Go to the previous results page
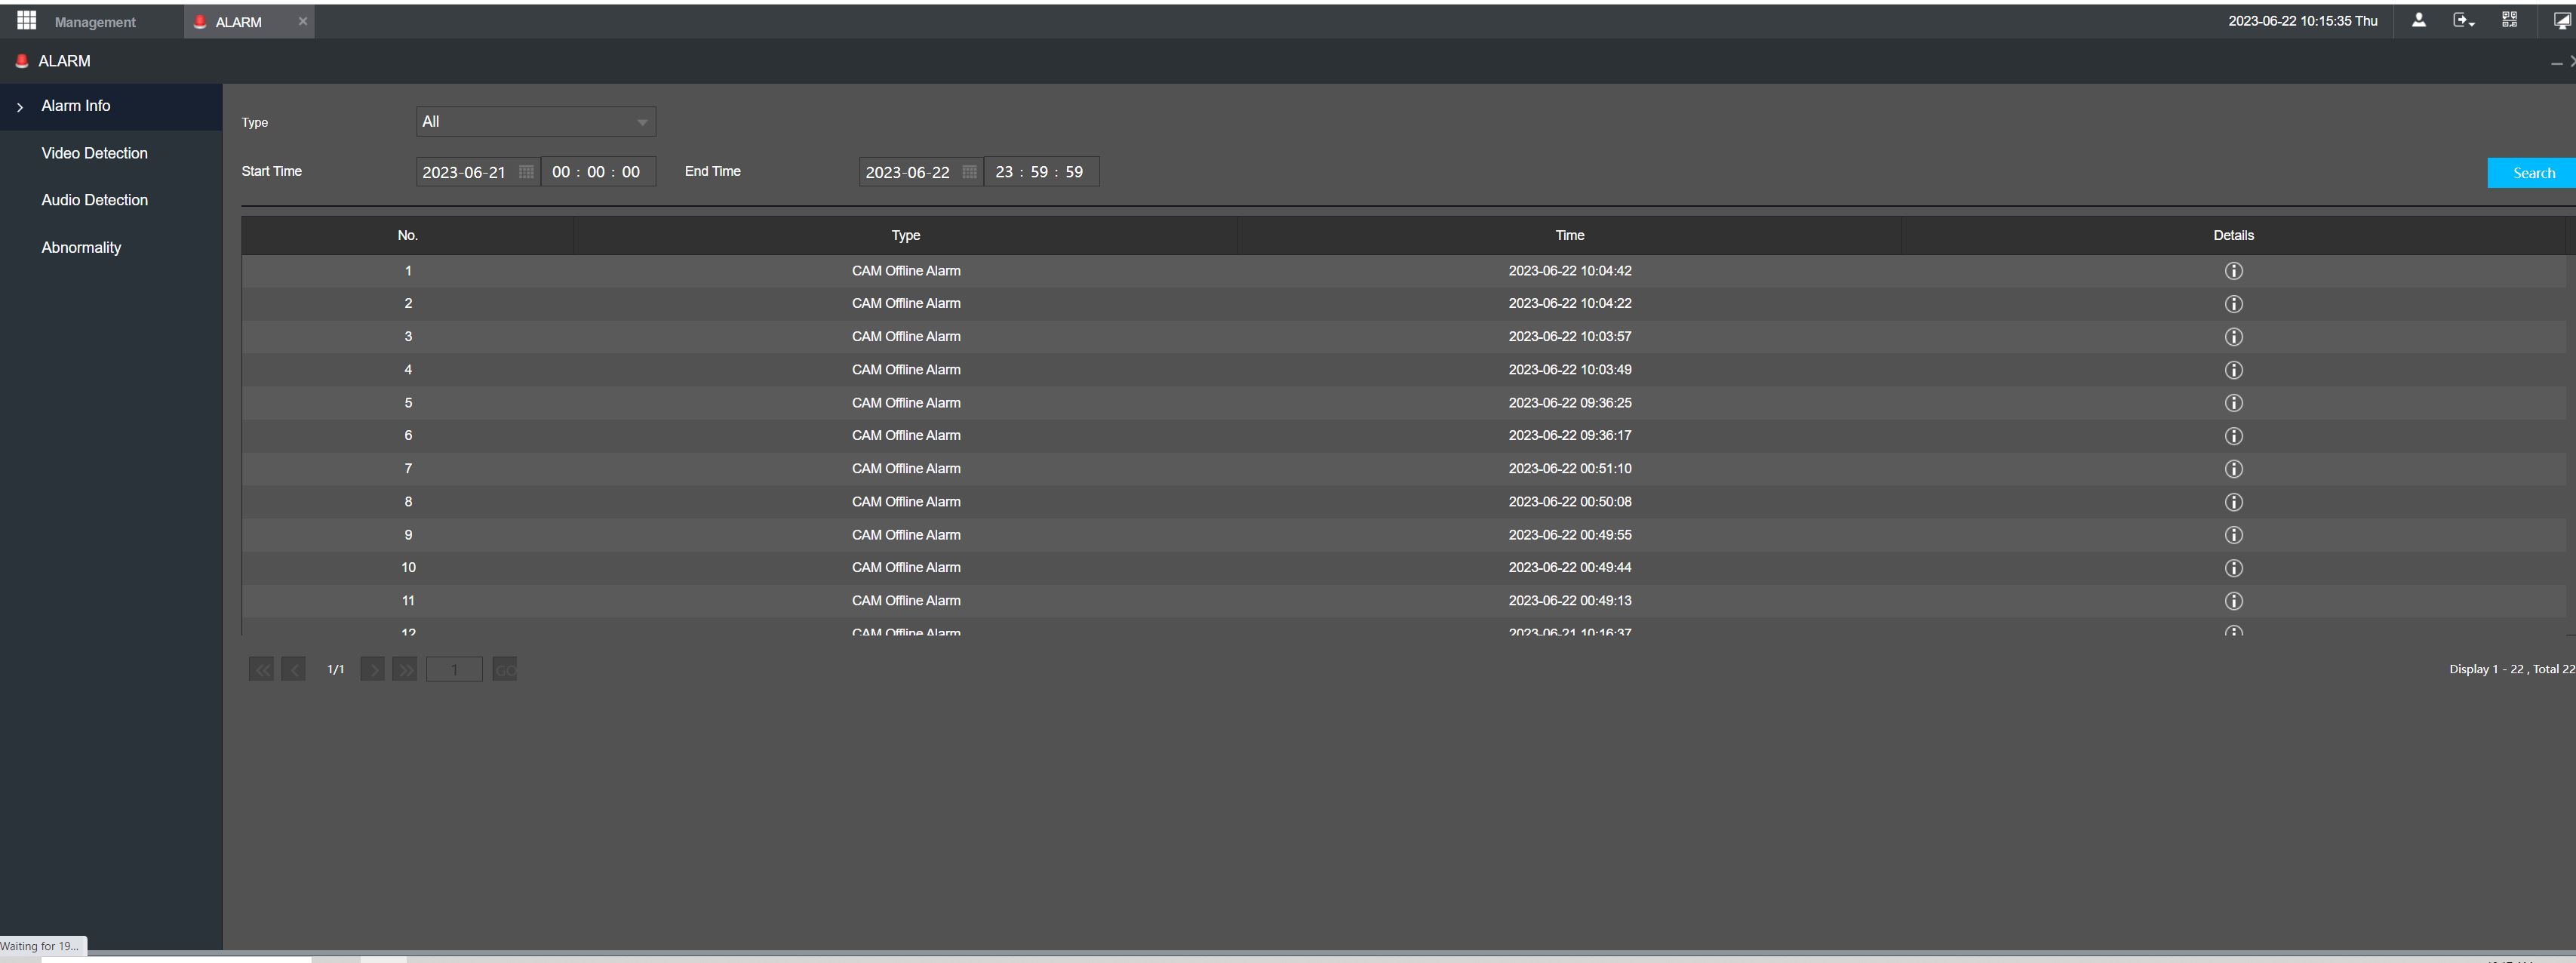 pyautogui.click(x=293, y=669)
